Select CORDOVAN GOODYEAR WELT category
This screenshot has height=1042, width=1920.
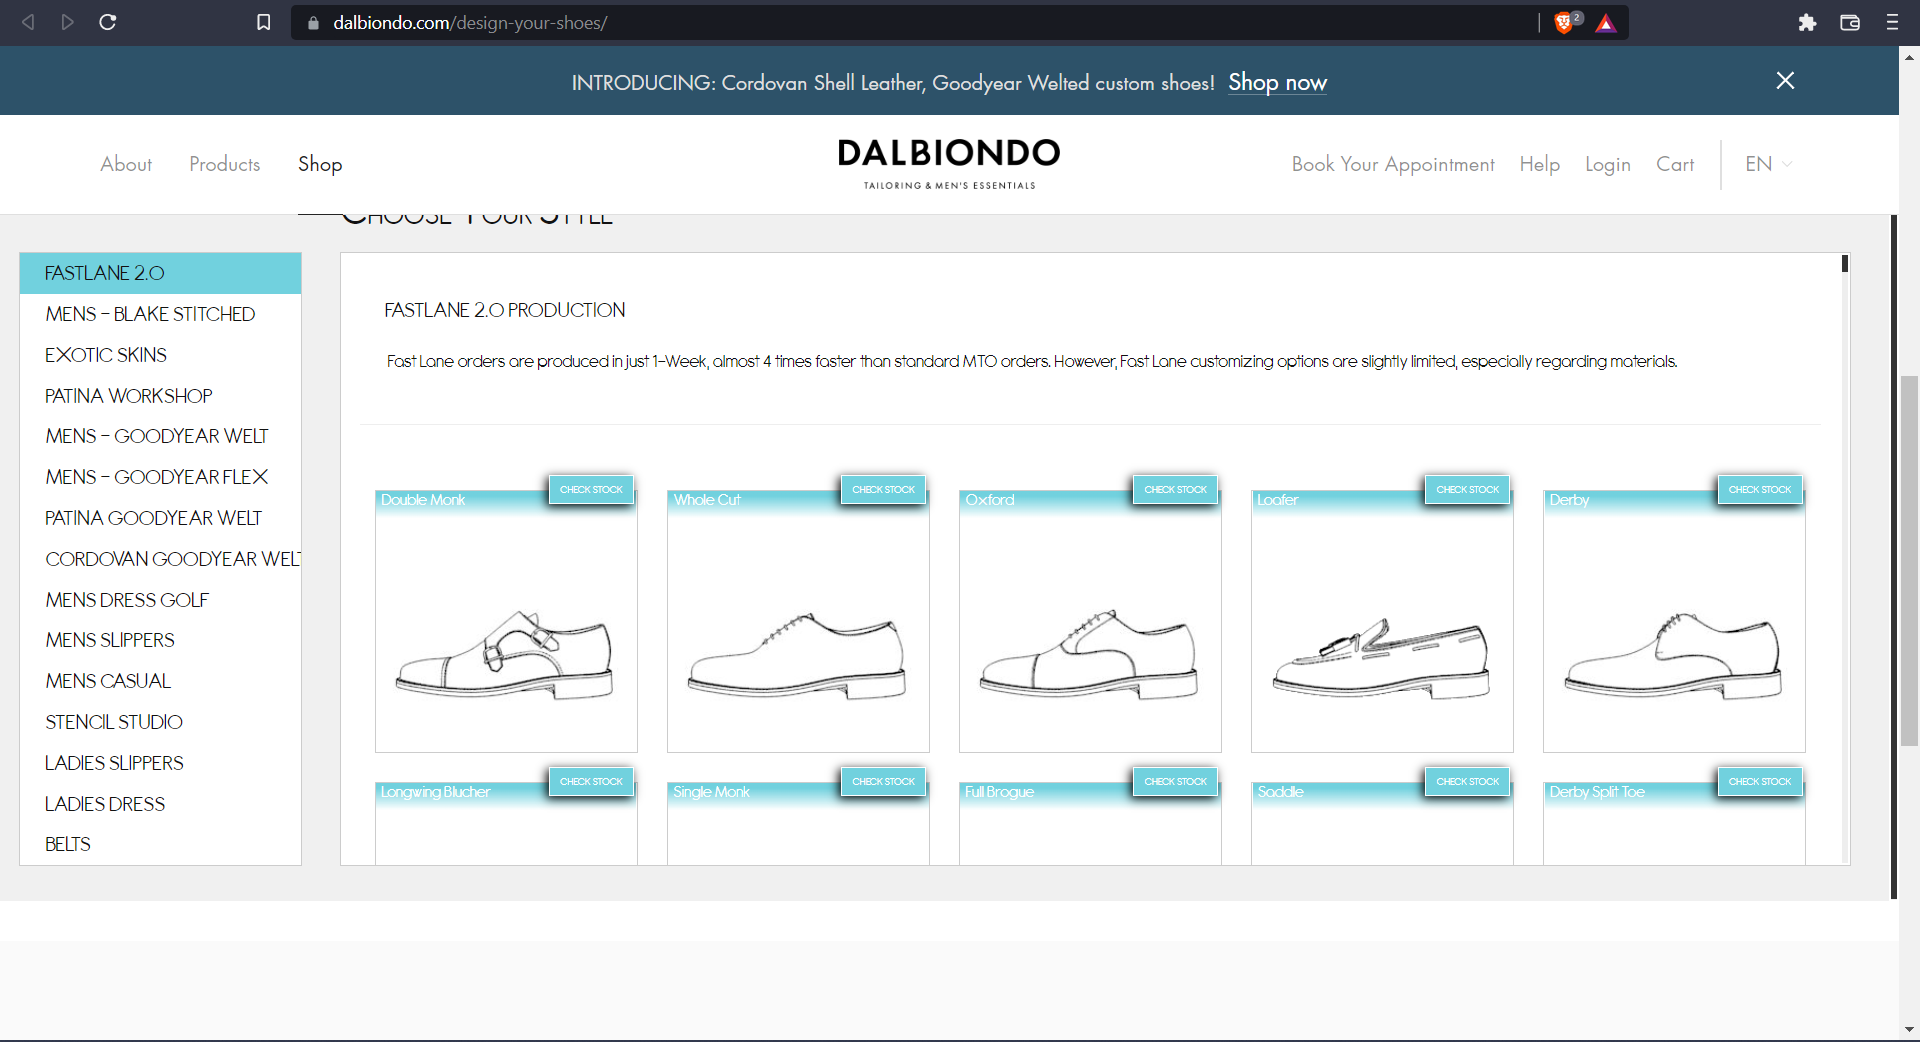pyautogui.click(x=160, y=559)
